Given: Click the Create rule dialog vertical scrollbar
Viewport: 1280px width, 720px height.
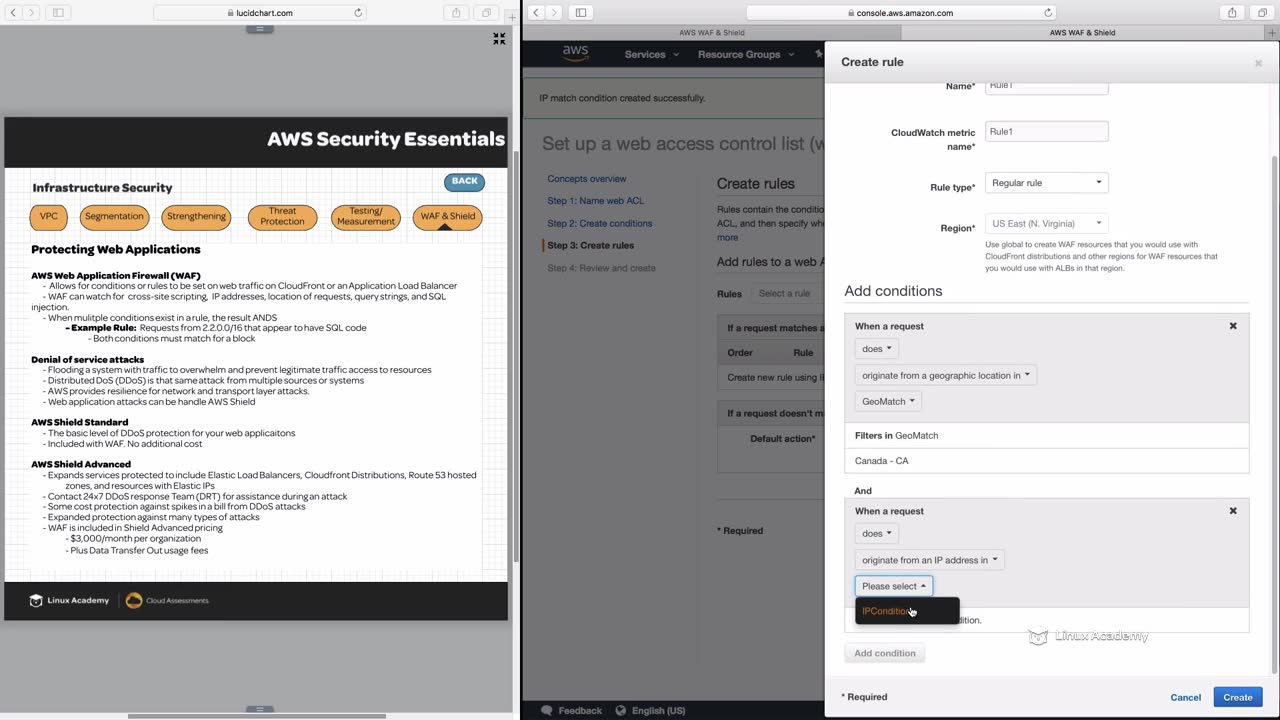Looking at the screenshot, I should [x=1273, y=415].
